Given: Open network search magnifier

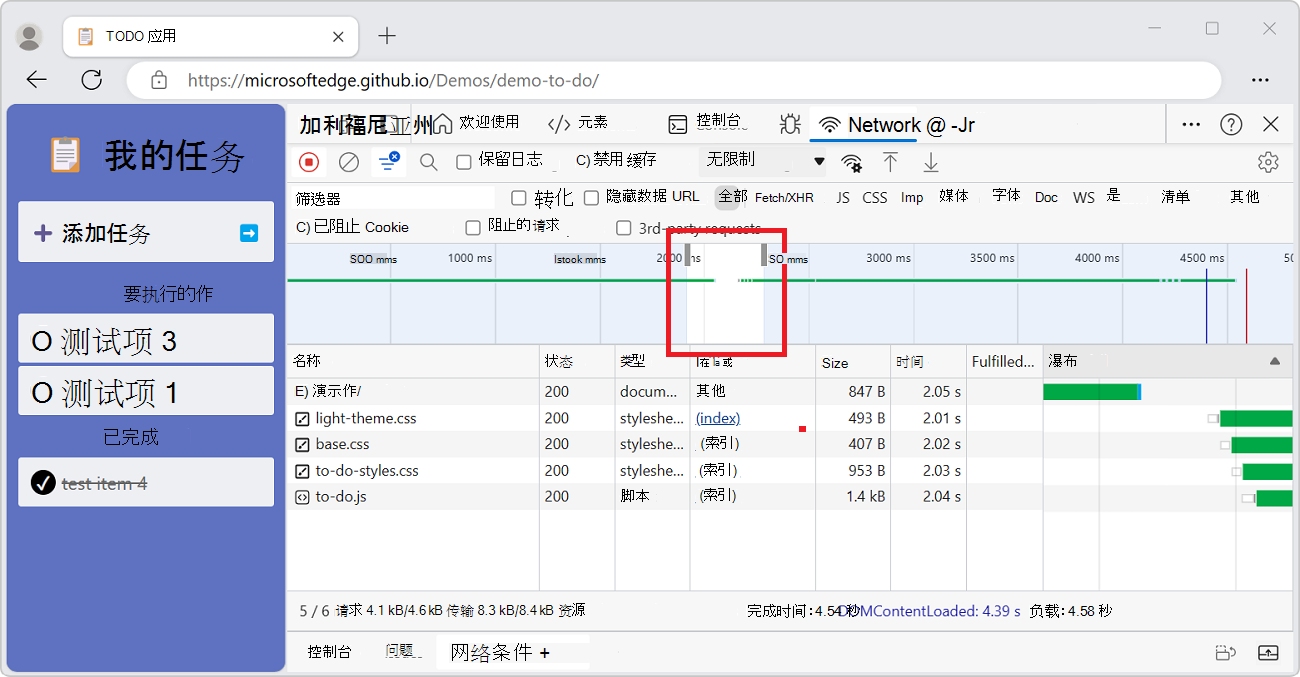Looking at the screenshot, I should click(x=428, y=162).
